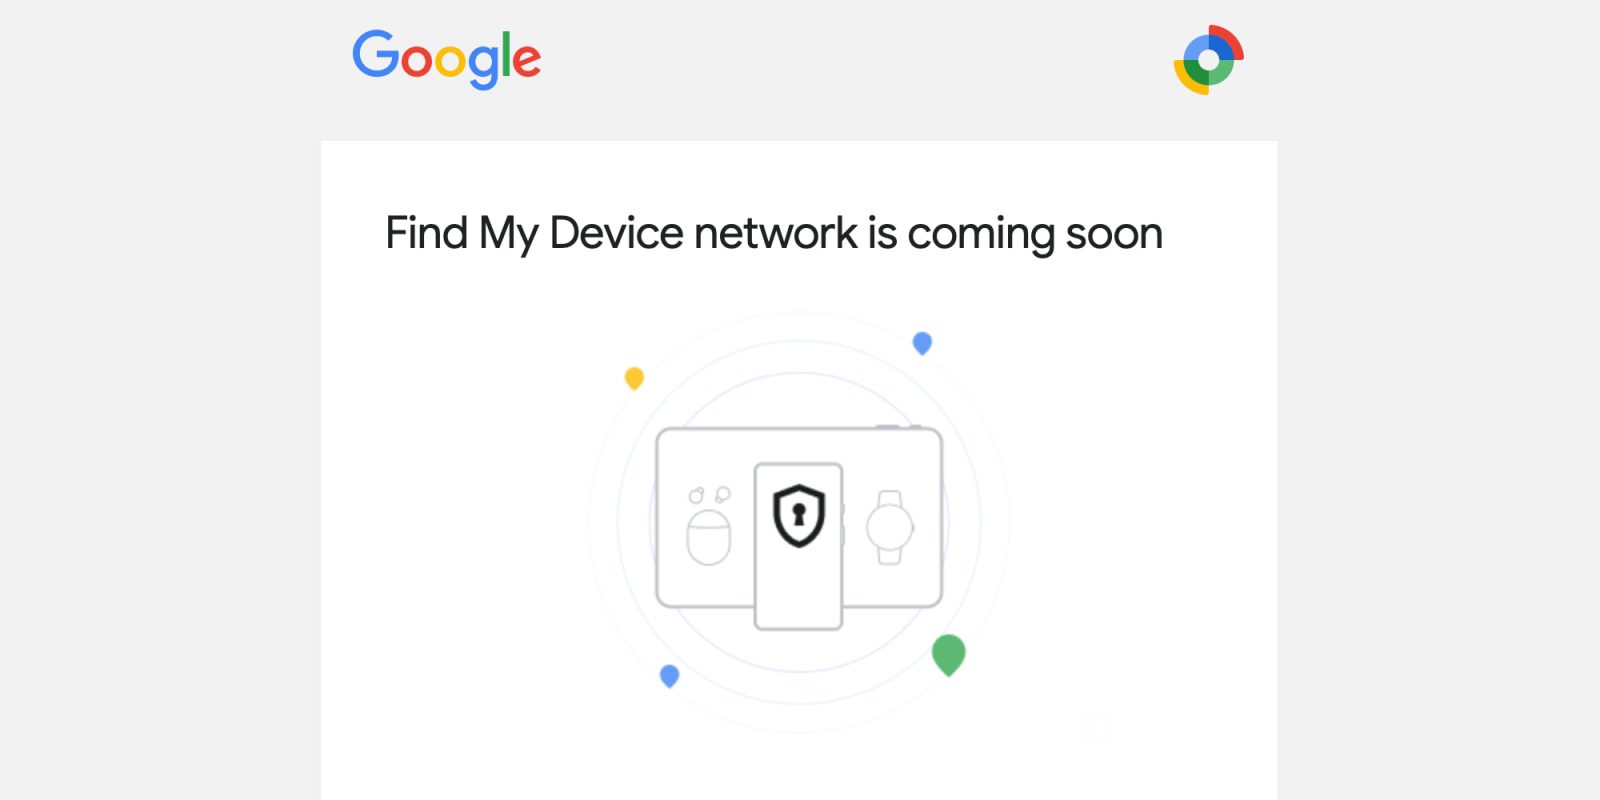
Task: Click the earbuds case illustration
Action: pos(709,538)
